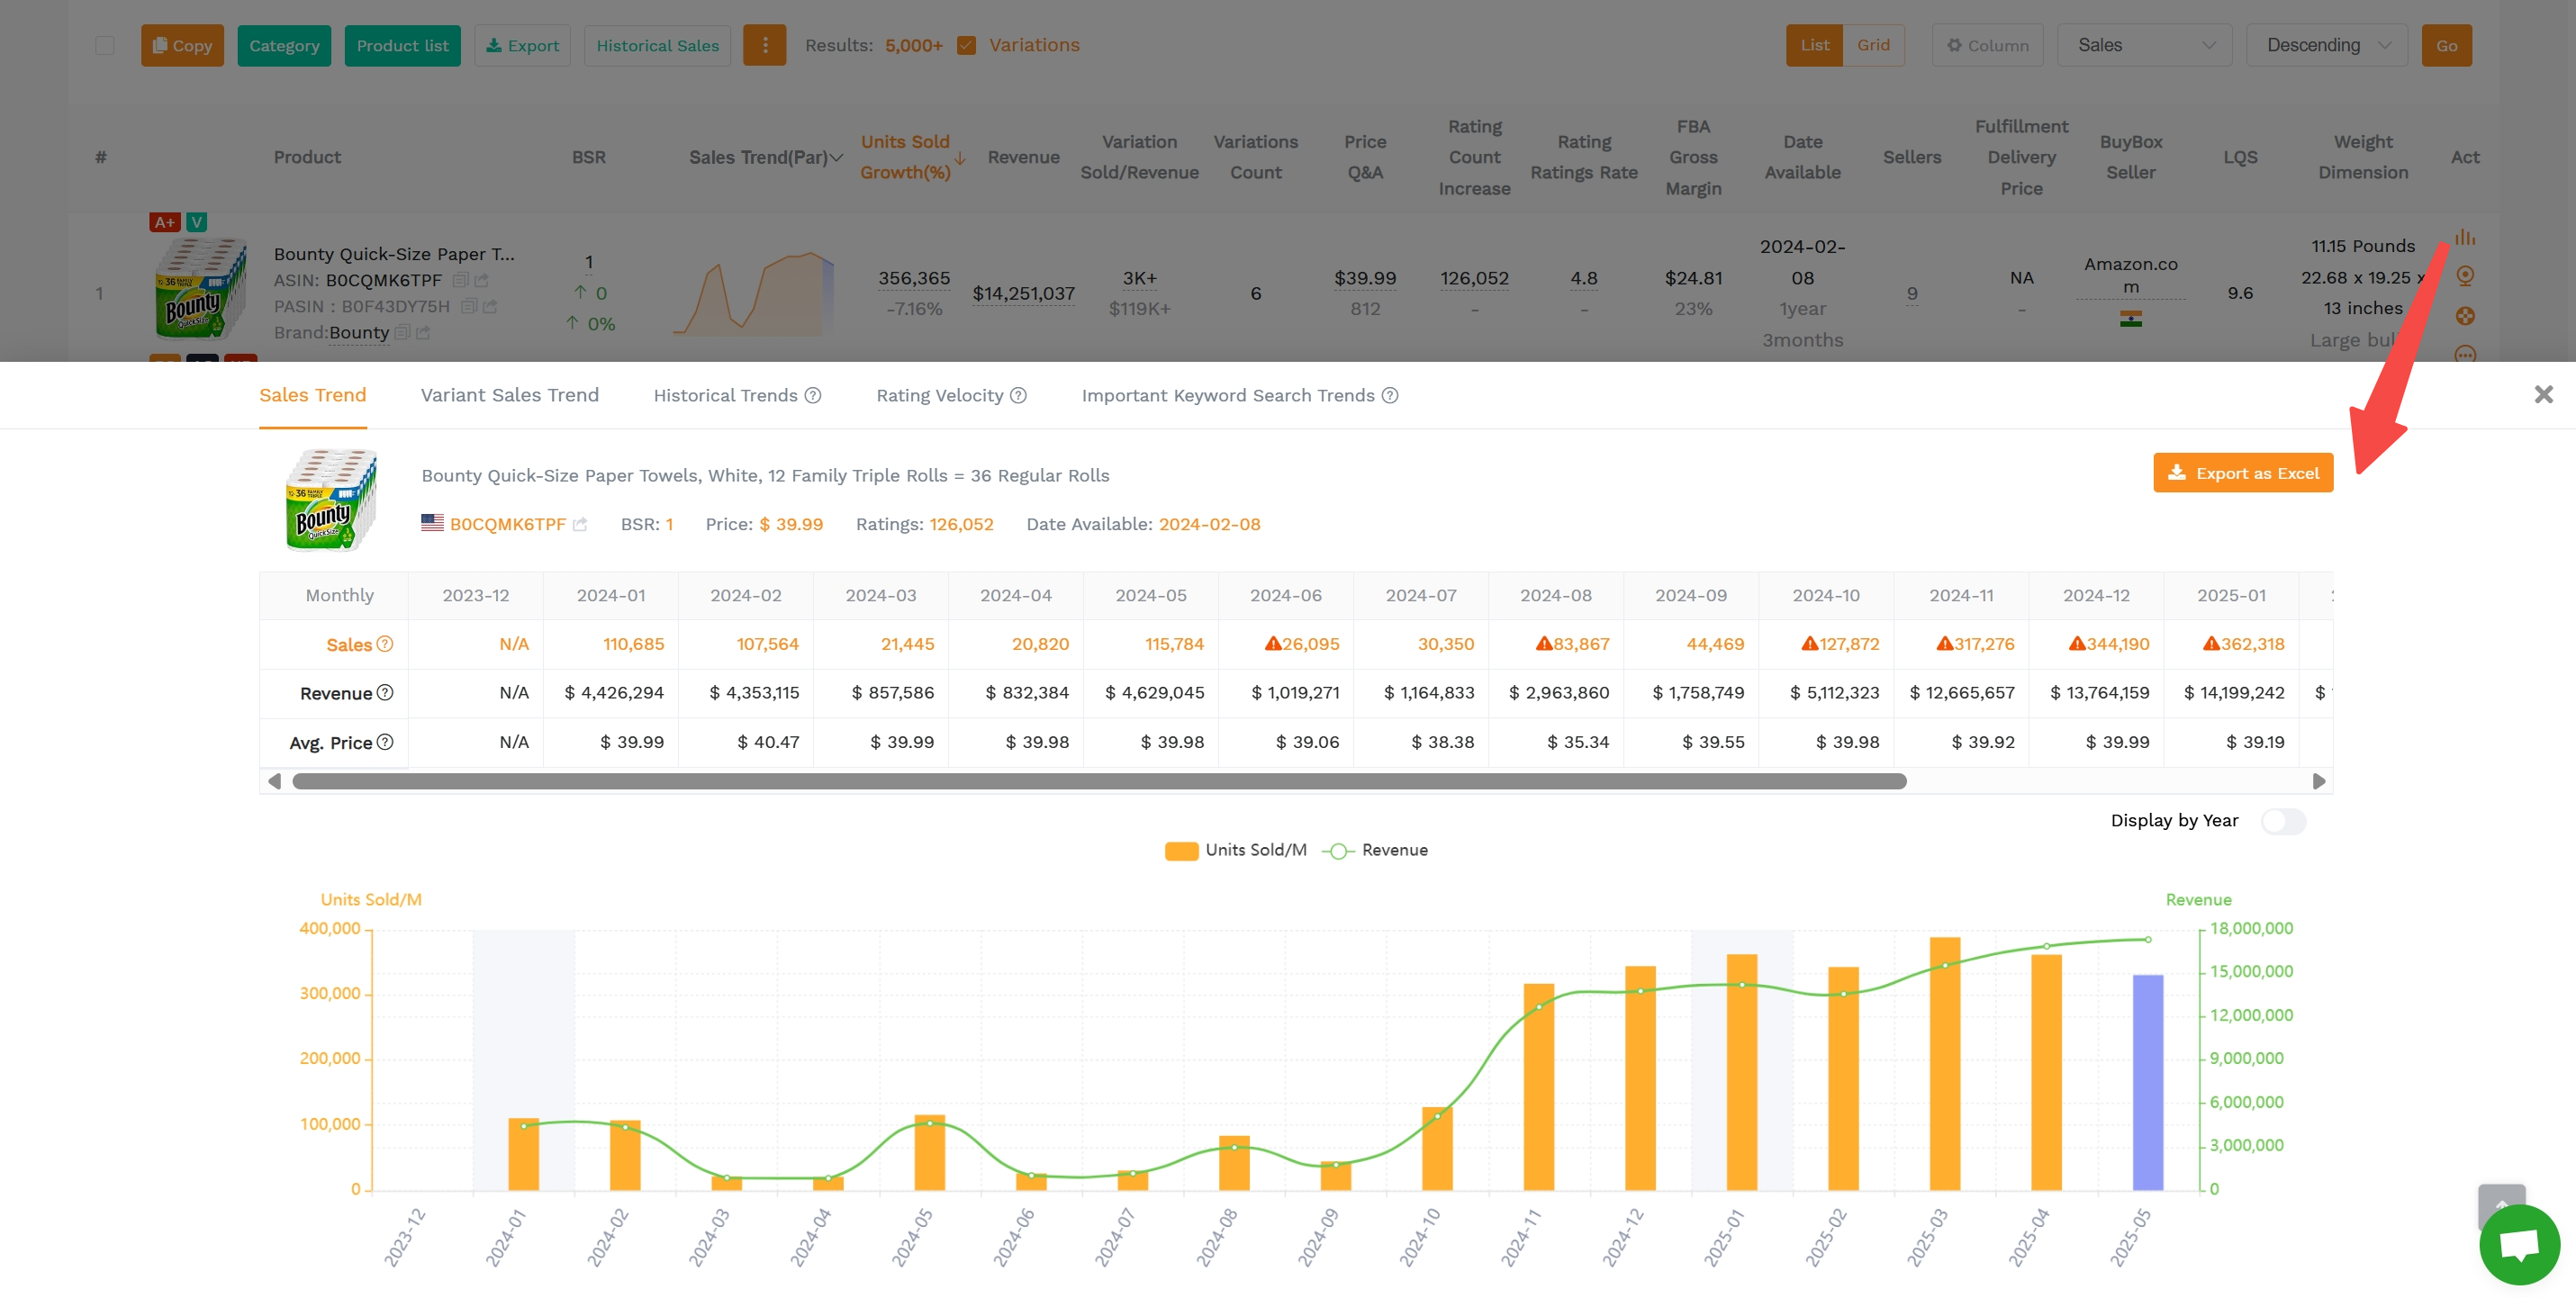
Task: Click the round checkered icon in Act column
Action: 2465,316
